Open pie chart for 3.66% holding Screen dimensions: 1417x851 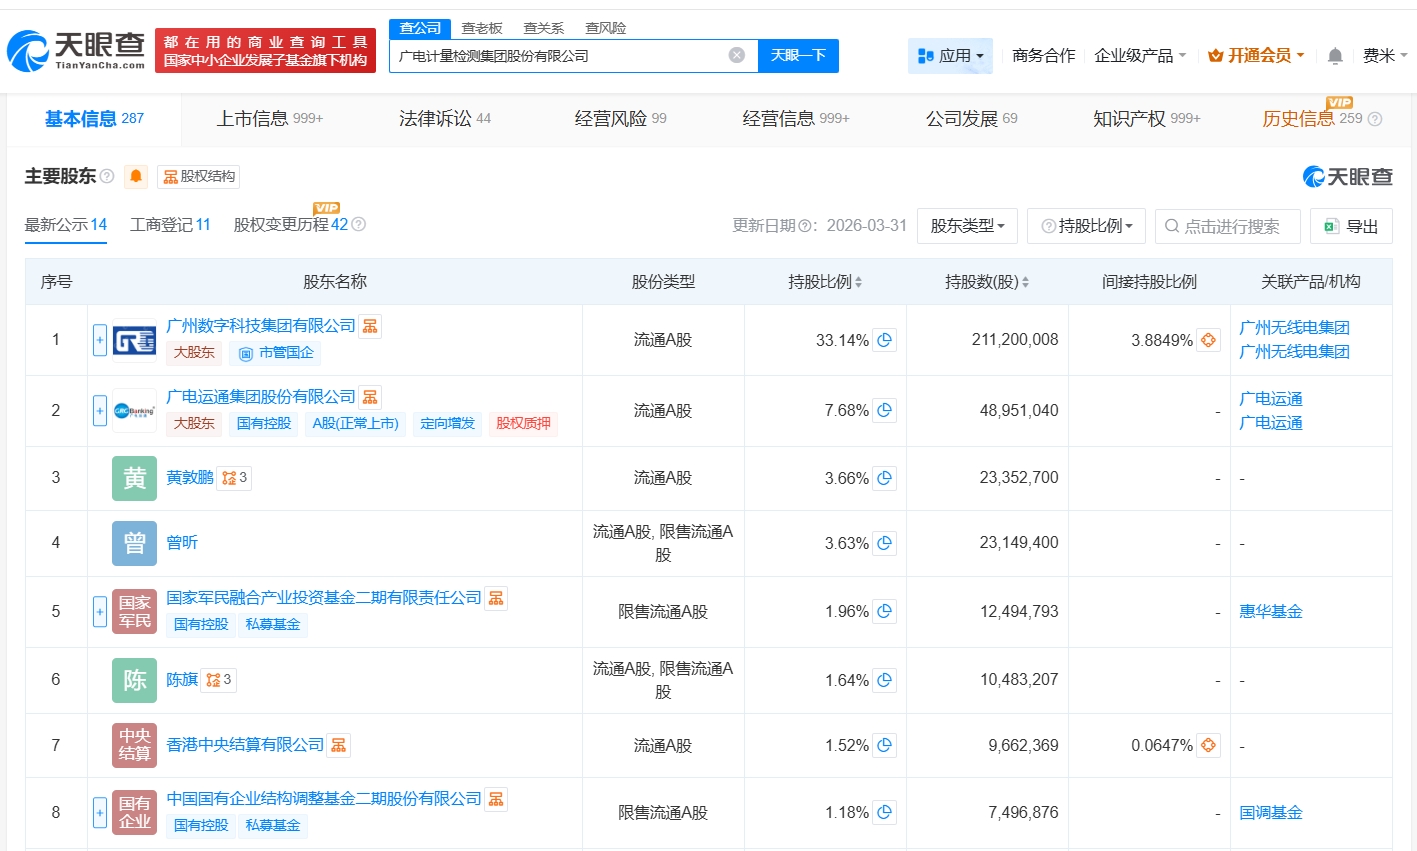884,478
